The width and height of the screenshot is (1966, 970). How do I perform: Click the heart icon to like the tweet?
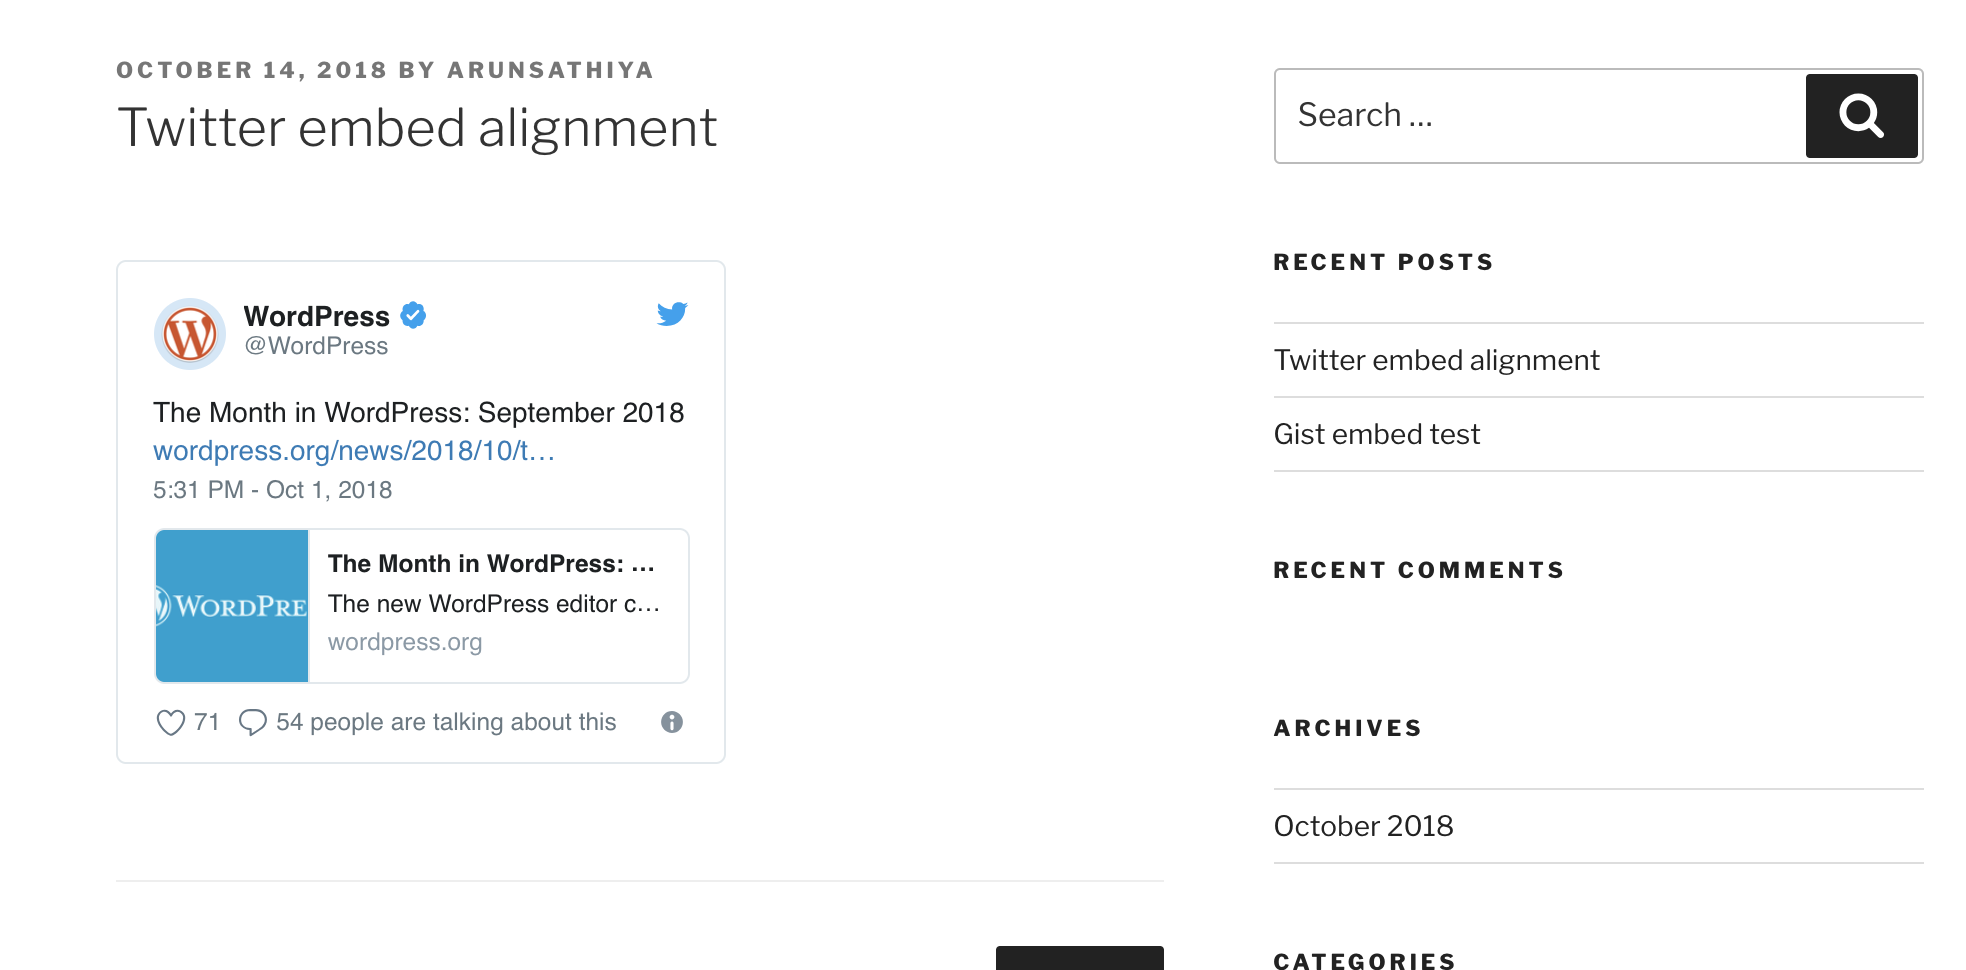(x=170, y=722)
